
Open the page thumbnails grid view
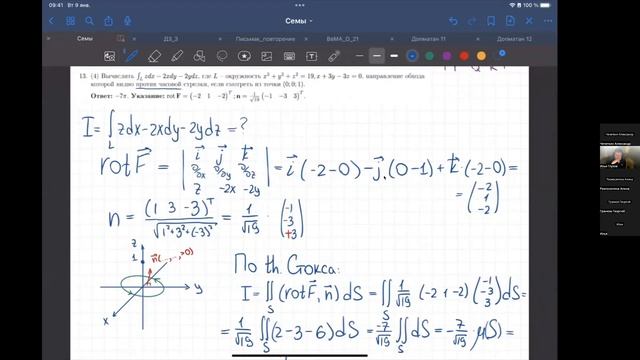(71, 21)
